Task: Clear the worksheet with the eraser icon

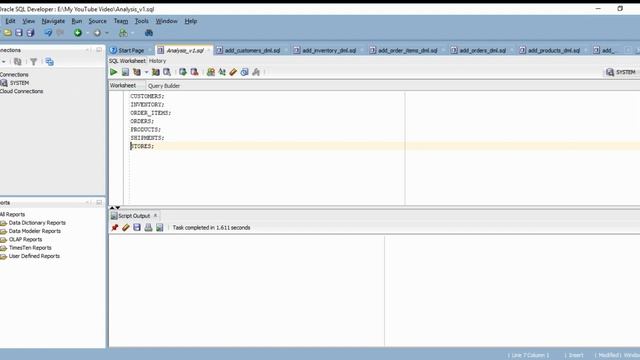Action: tap(233, 72)
